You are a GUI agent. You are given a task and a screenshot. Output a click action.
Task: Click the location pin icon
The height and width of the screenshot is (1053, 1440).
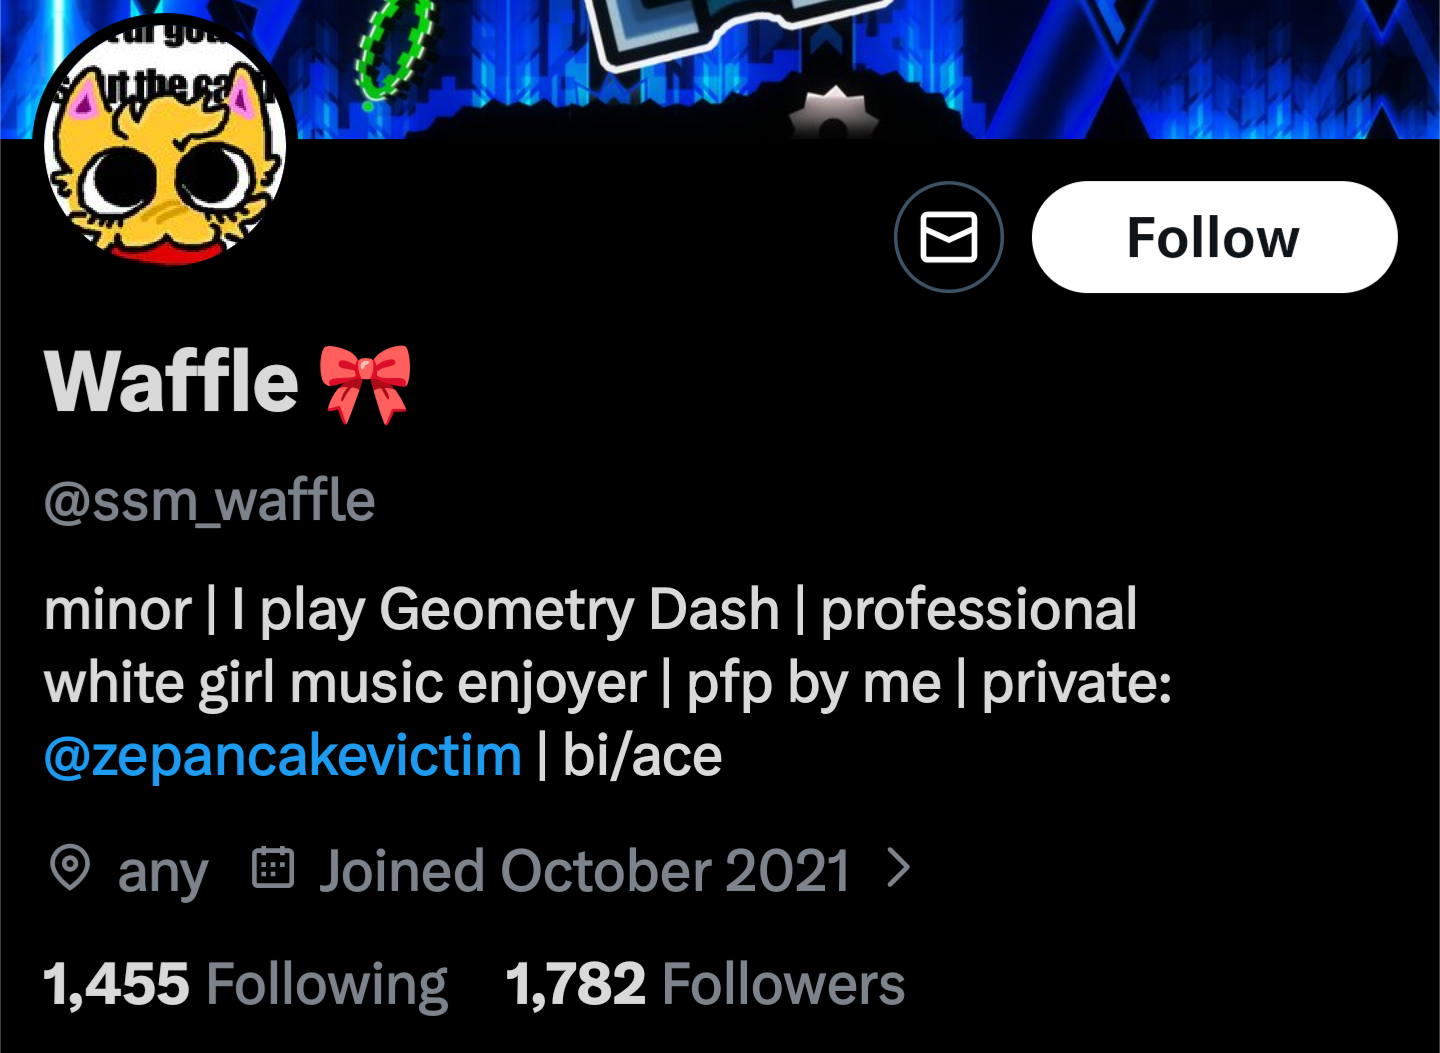pos(70,867)
